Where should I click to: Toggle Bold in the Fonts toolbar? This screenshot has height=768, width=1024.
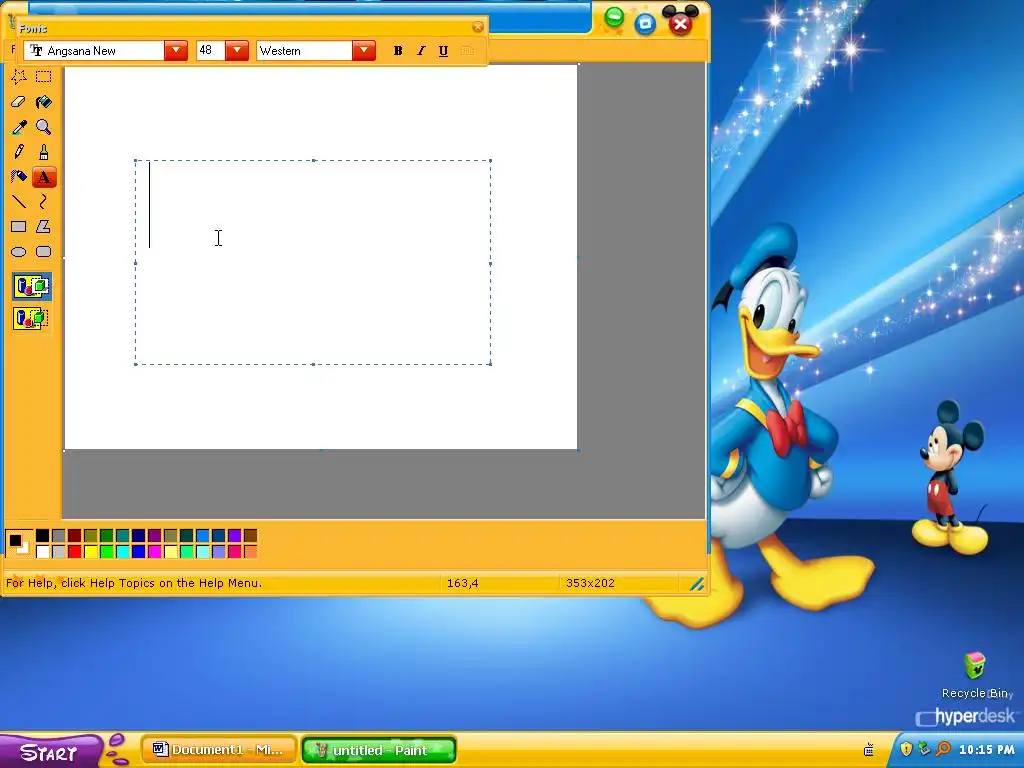398,51
